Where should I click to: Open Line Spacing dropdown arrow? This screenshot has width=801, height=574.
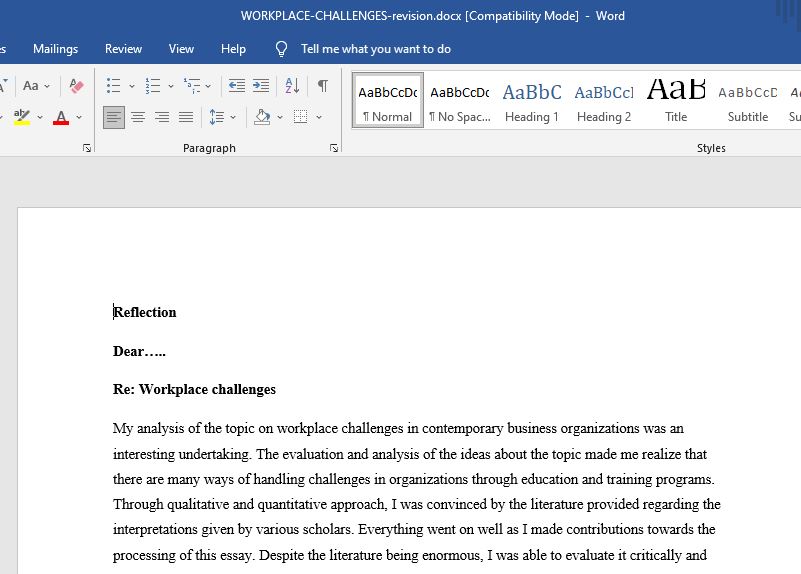click(x=233, y=117)
